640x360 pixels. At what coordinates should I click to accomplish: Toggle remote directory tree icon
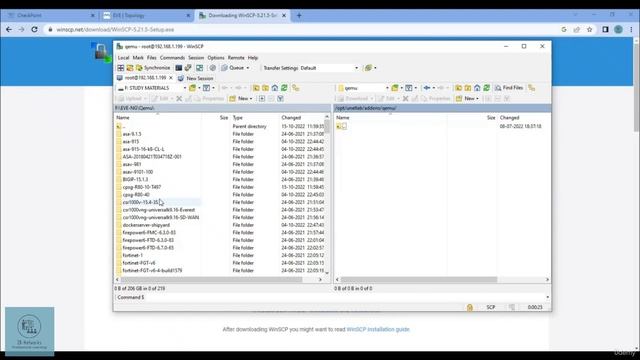[531, 88]
